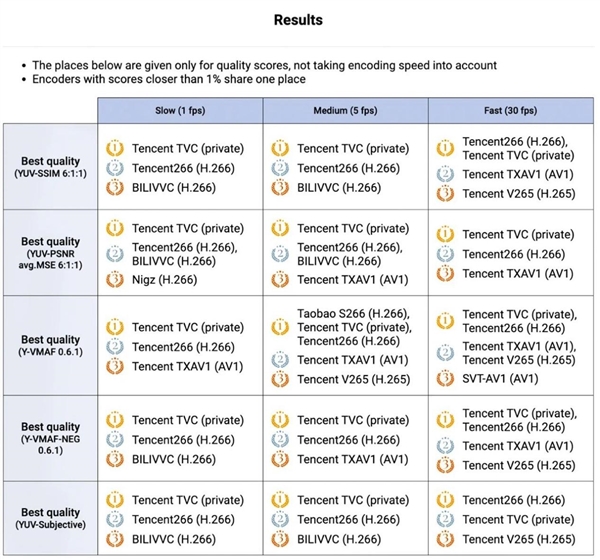Viewport: 600px width, 560px height.
Task: Click the bronze medal in the Y-VMAF-NEG Medium cell
Action: coord(281,460)
